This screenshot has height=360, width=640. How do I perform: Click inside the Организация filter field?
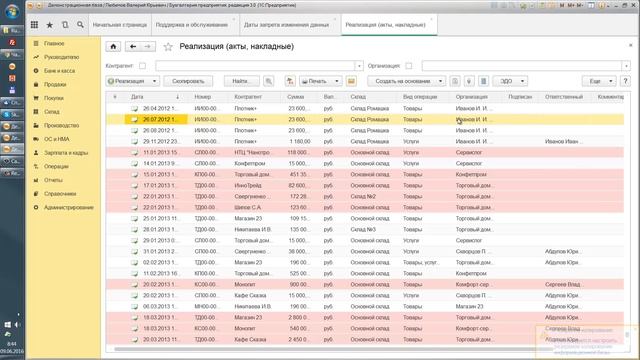(x=522, y=66)
